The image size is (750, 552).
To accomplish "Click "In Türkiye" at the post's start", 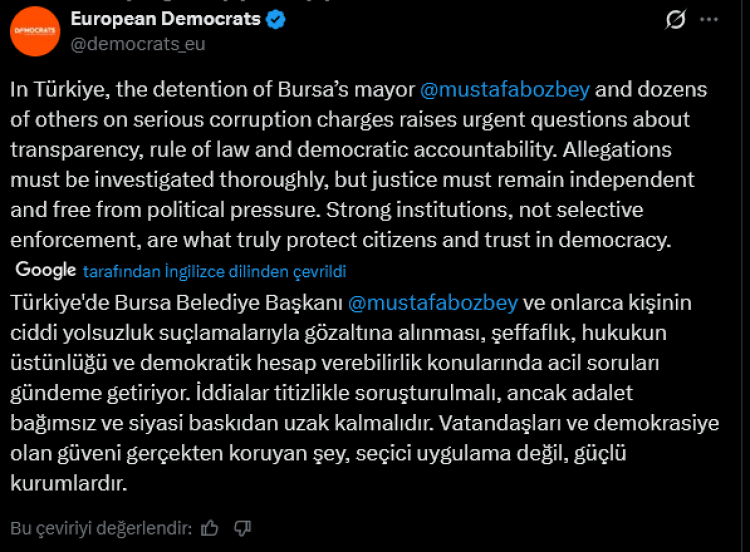I will pos(59,90).
